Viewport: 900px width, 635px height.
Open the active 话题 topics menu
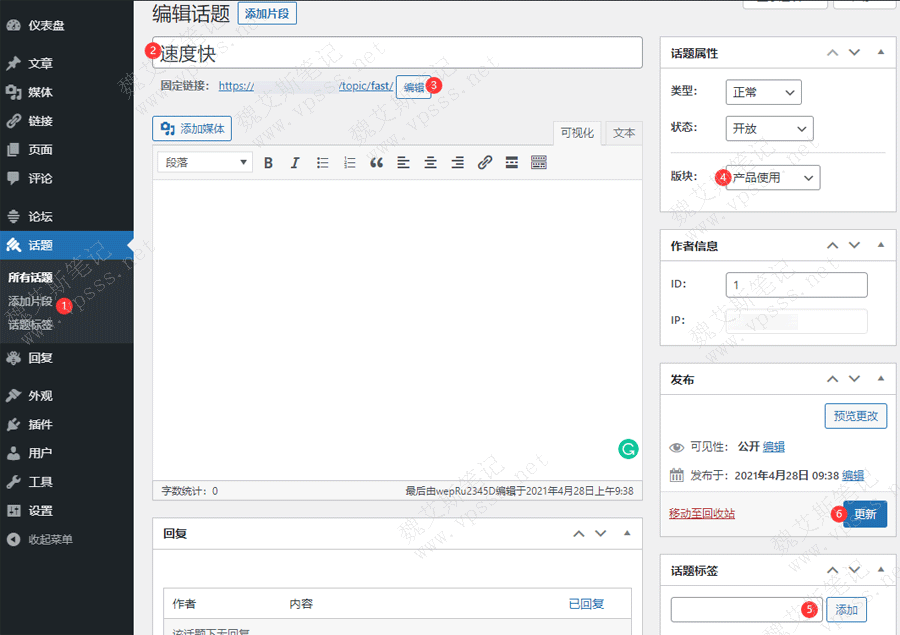(67, 245)
